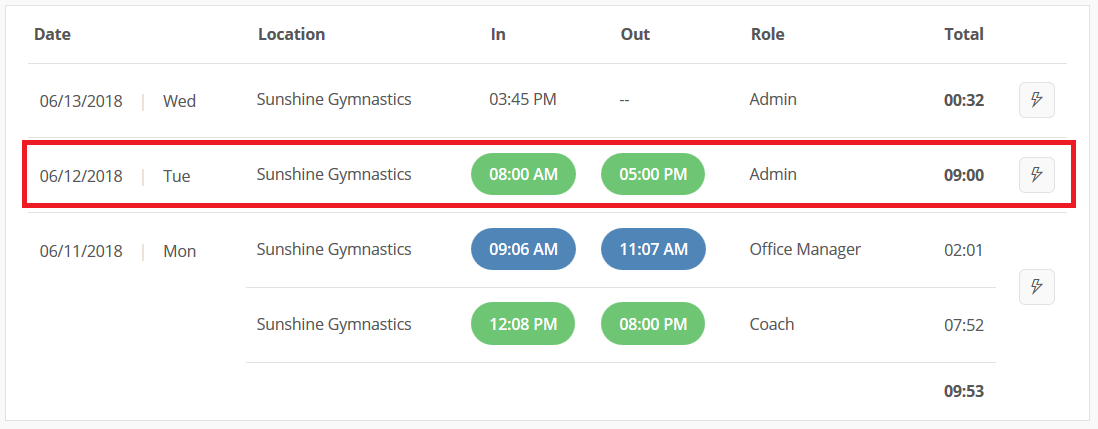
Task: Click the 09:53 daily total
Action: [x=964, y=391]
